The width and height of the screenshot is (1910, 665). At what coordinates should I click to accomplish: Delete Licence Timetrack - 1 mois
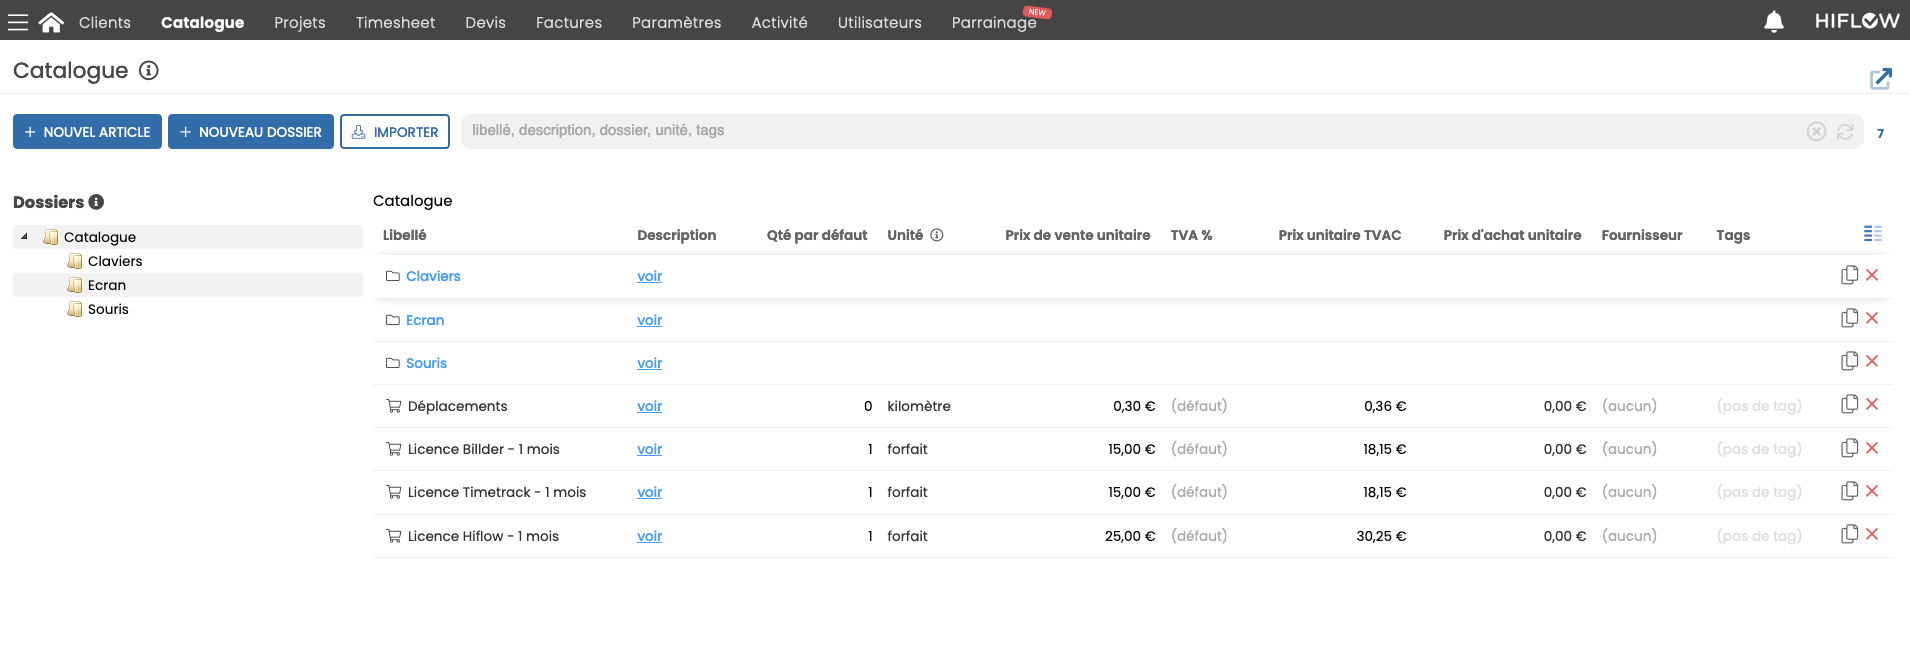pyautogui.click(x=1872, y=491)
